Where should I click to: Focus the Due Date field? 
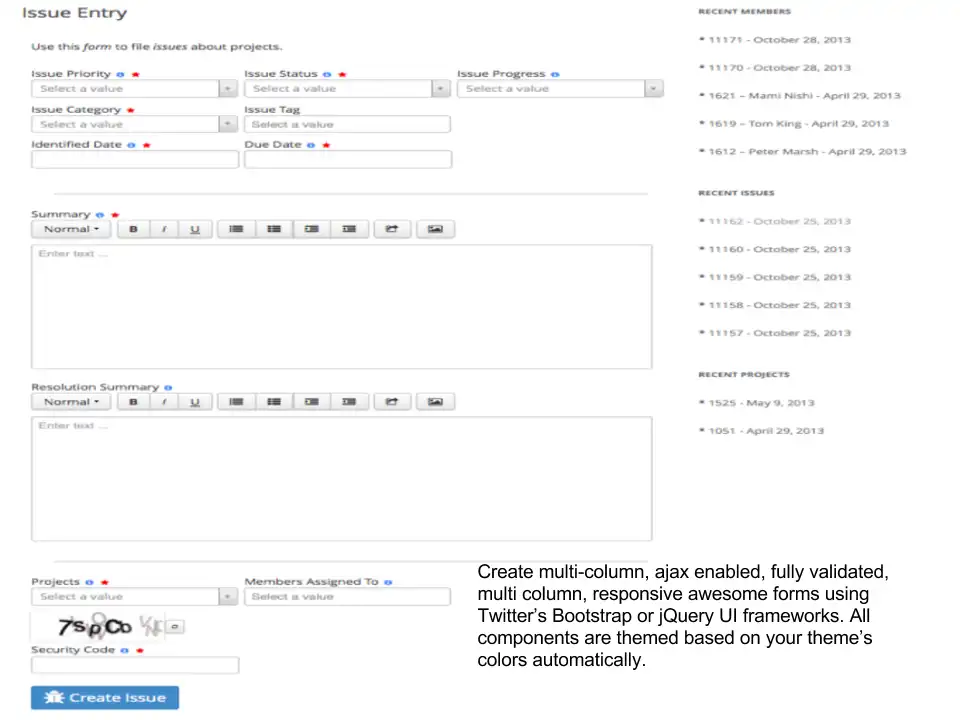coord(347,160)
